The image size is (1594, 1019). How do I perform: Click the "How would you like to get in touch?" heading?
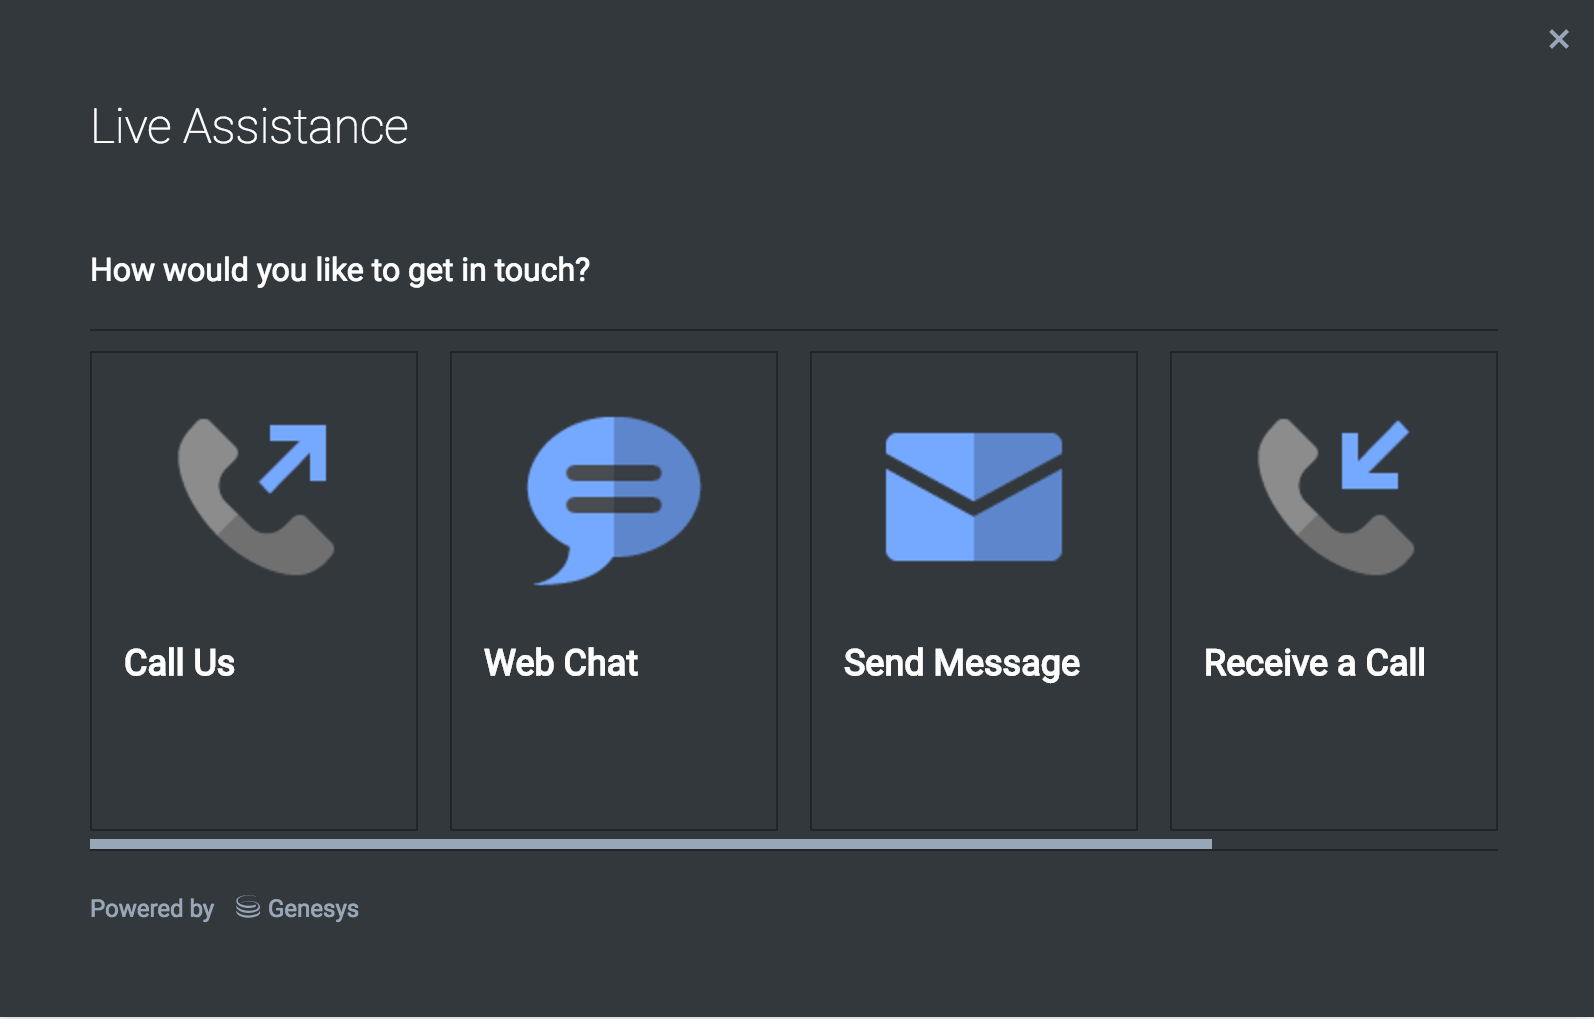[340, 270]
